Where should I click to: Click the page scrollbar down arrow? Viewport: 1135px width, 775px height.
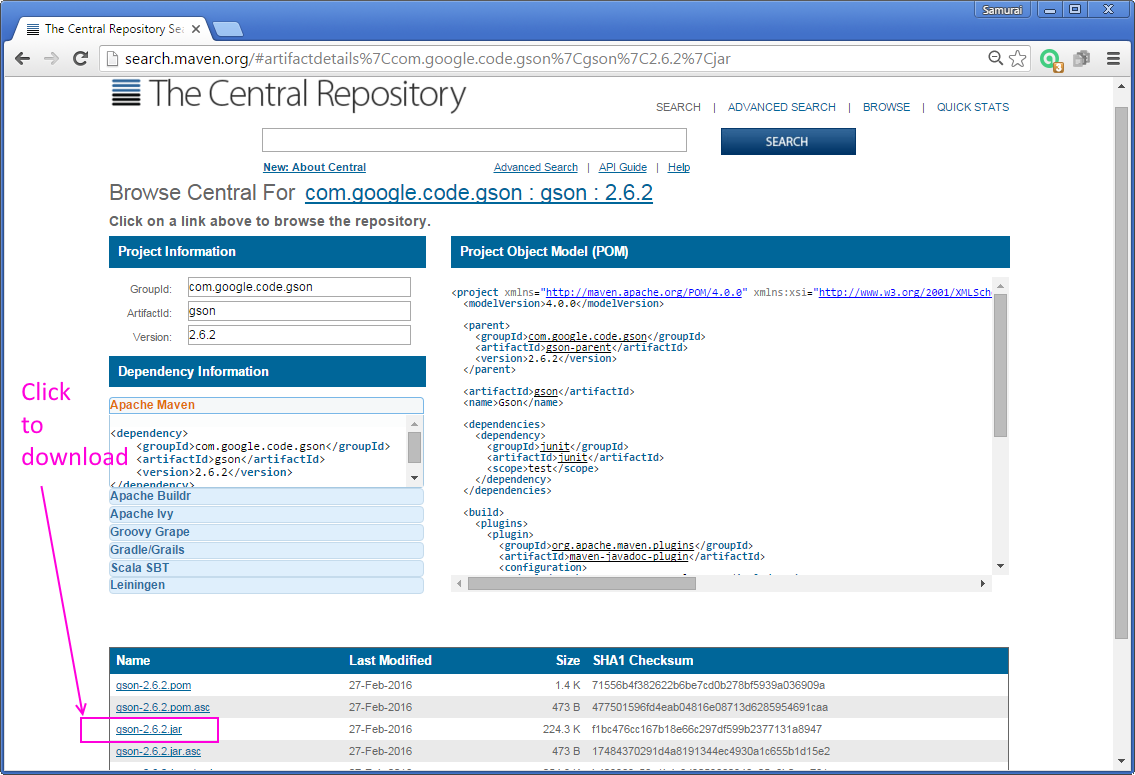point(1121,761)
